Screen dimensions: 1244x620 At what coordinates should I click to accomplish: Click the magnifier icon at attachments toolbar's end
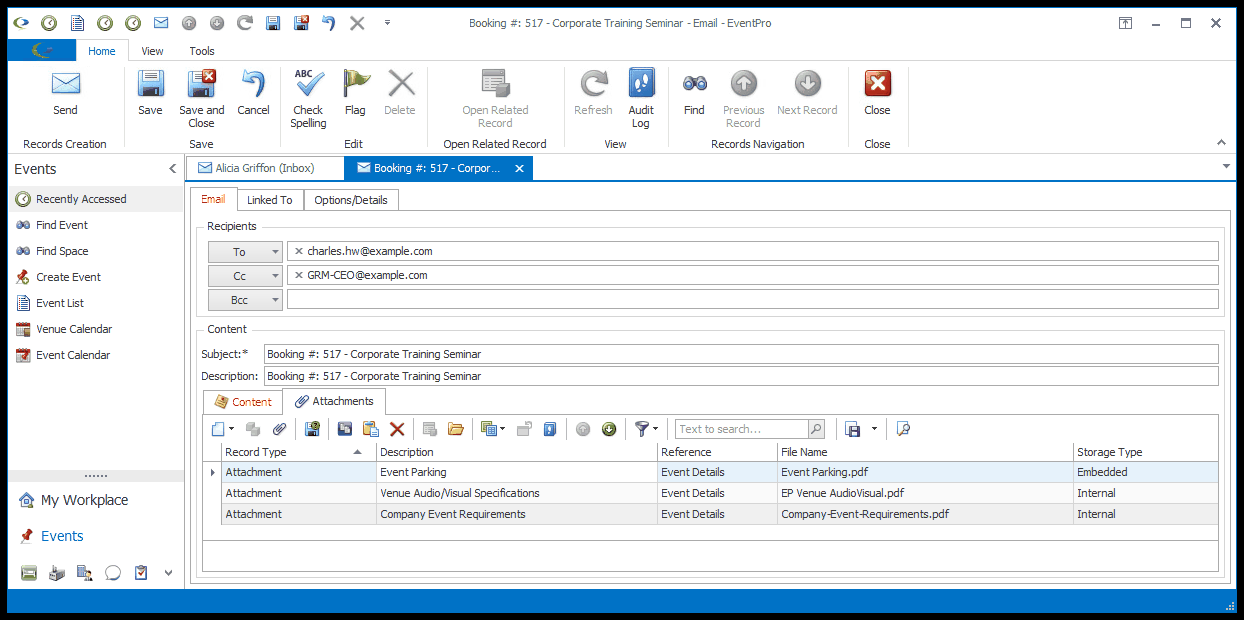coord(903,429)
